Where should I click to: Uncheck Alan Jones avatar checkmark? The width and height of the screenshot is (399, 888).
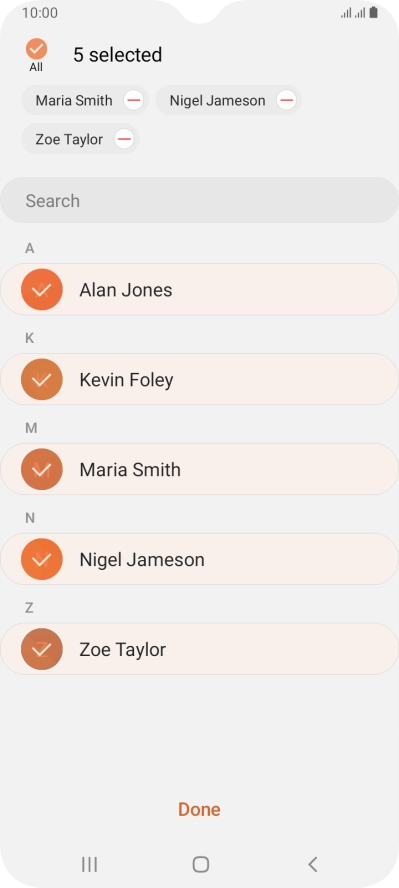(x=41, y=290)
